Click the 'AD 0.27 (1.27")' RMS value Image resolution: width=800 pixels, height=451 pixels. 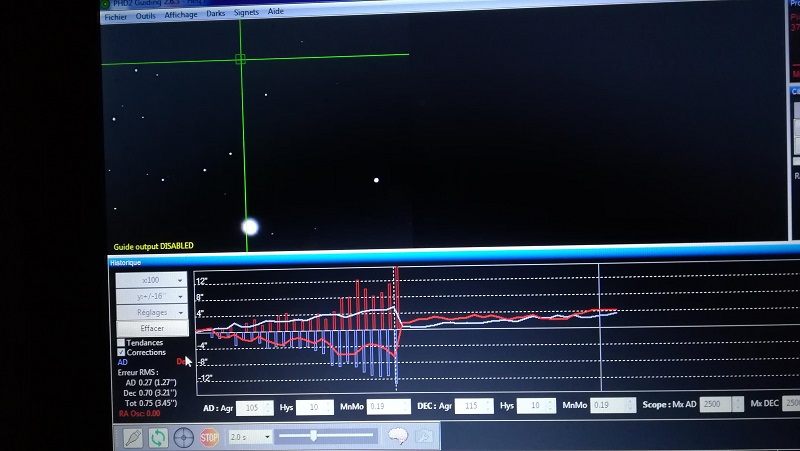(151, 383)
